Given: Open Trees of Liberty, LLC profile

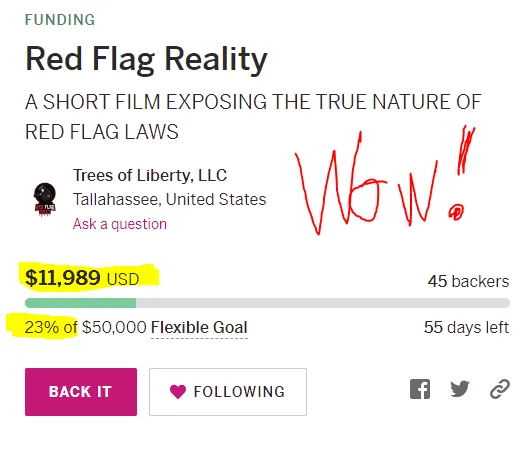Looking at the screenshot, I should [150, 175].
